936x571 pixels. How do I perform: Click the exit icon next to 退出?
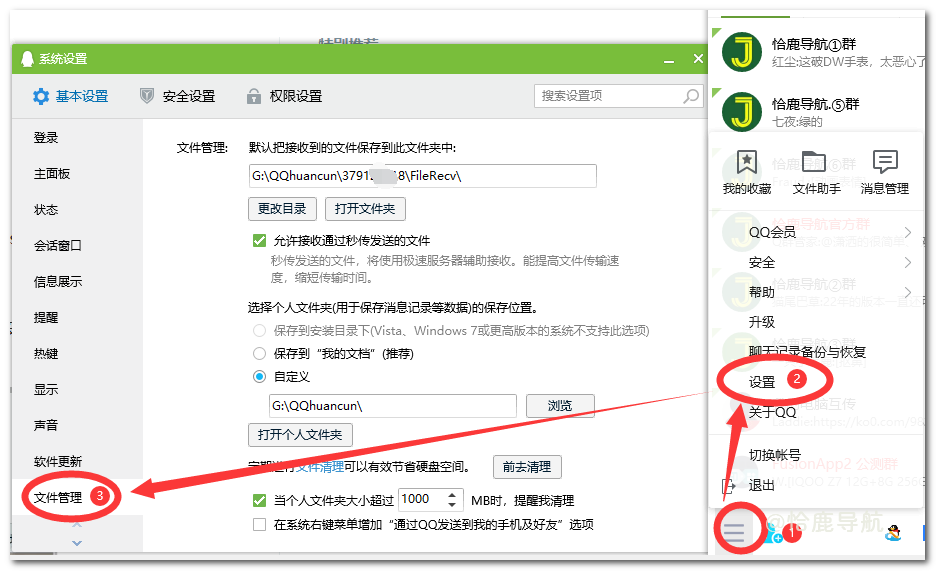[728, 485]
